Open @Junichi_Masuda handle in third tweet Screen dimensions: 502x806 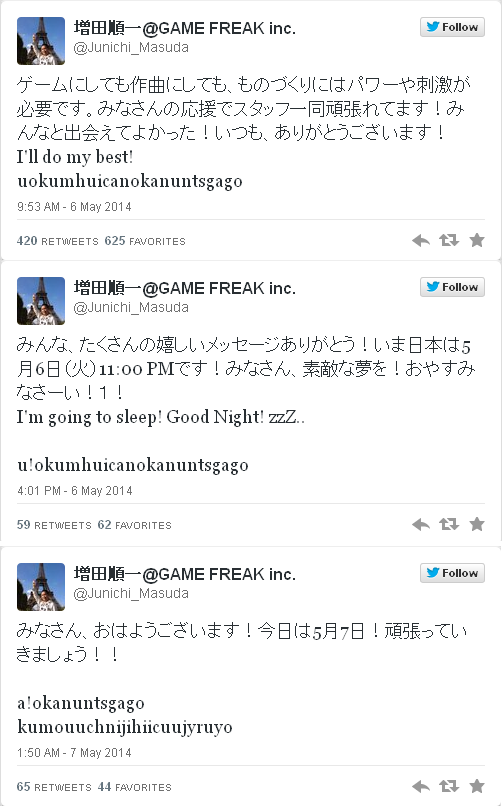coord(131,593)
